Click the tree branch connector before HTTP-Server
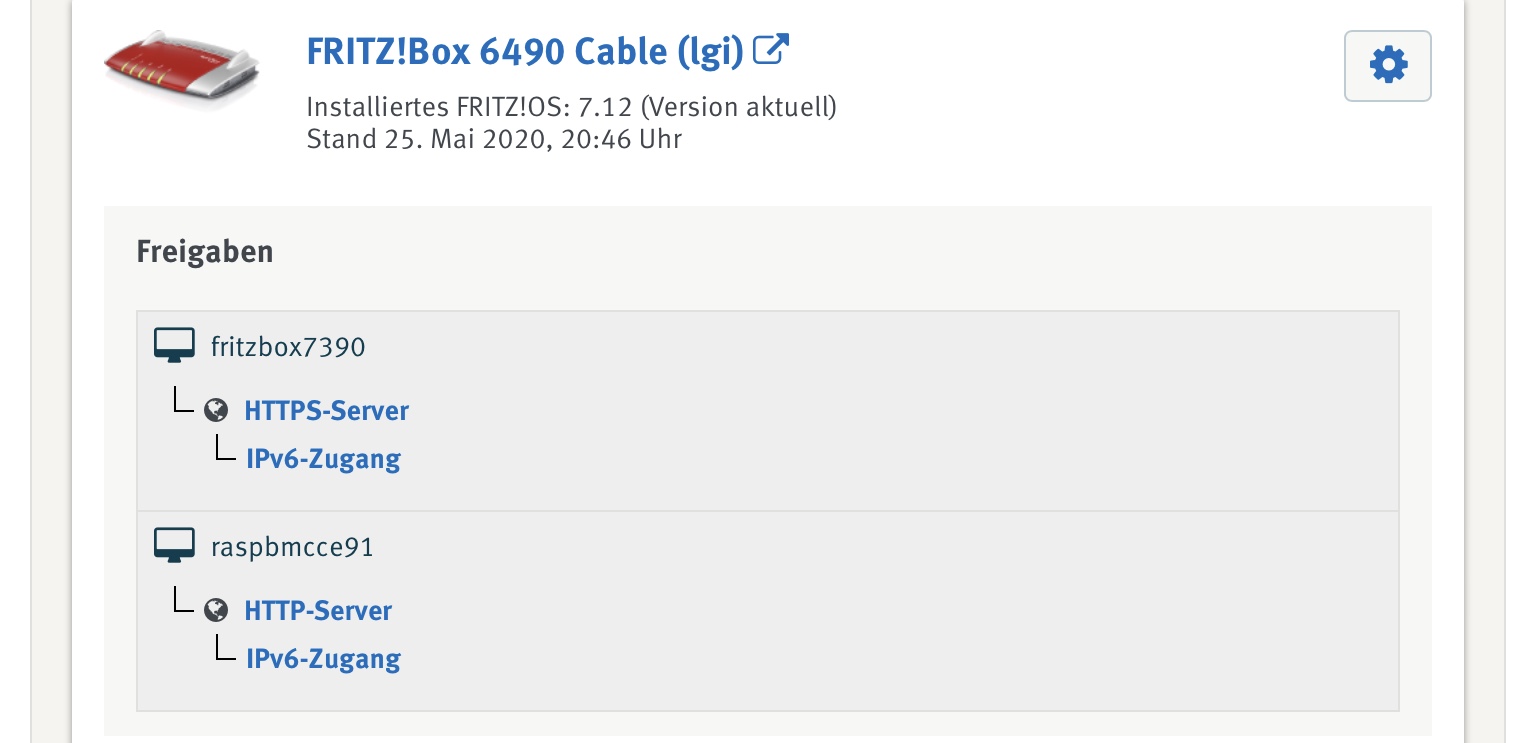The width and height of the screenshot is (1536, 743). pyautogui.click(x=182, y=602)
